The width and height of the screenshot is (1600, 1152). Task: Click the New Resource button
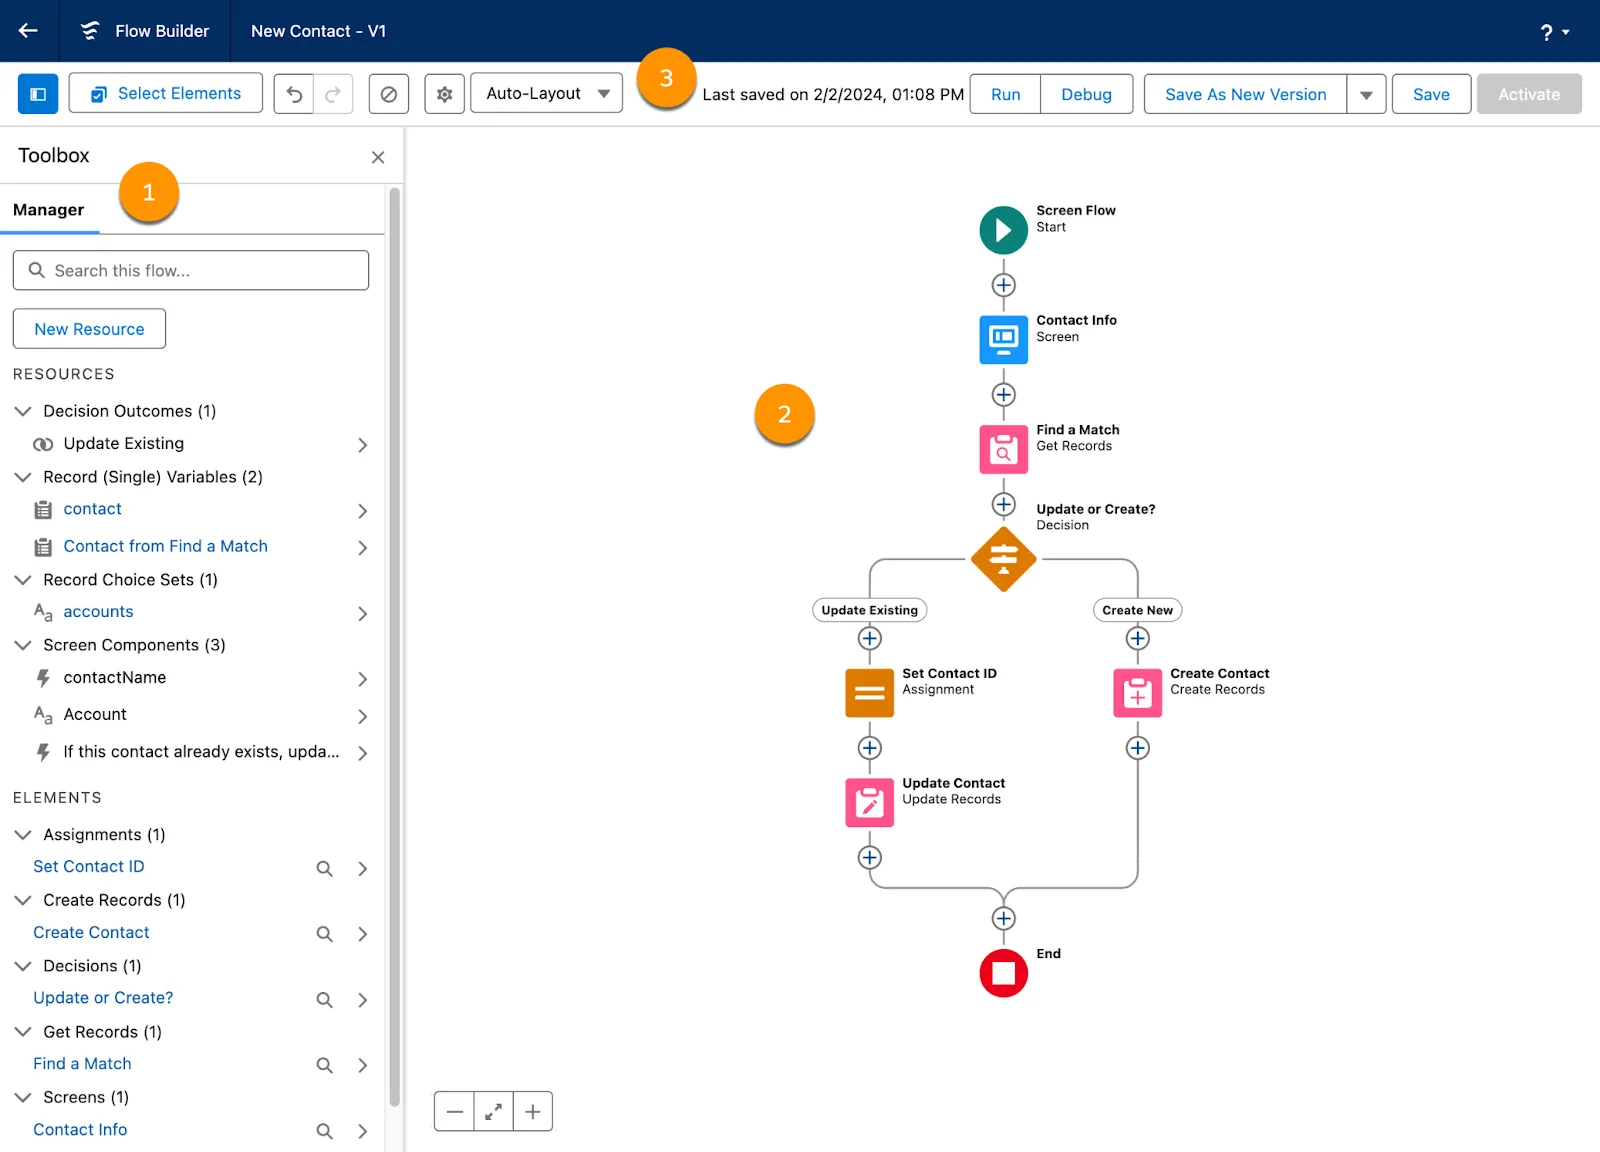coord(88,328)
